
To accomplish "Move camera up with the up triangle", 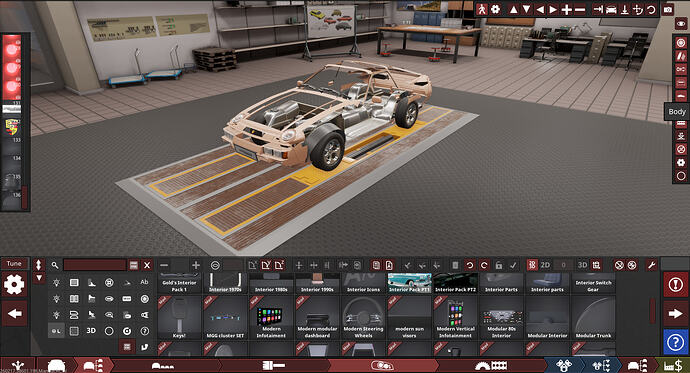I will click(x=513, y=9).
